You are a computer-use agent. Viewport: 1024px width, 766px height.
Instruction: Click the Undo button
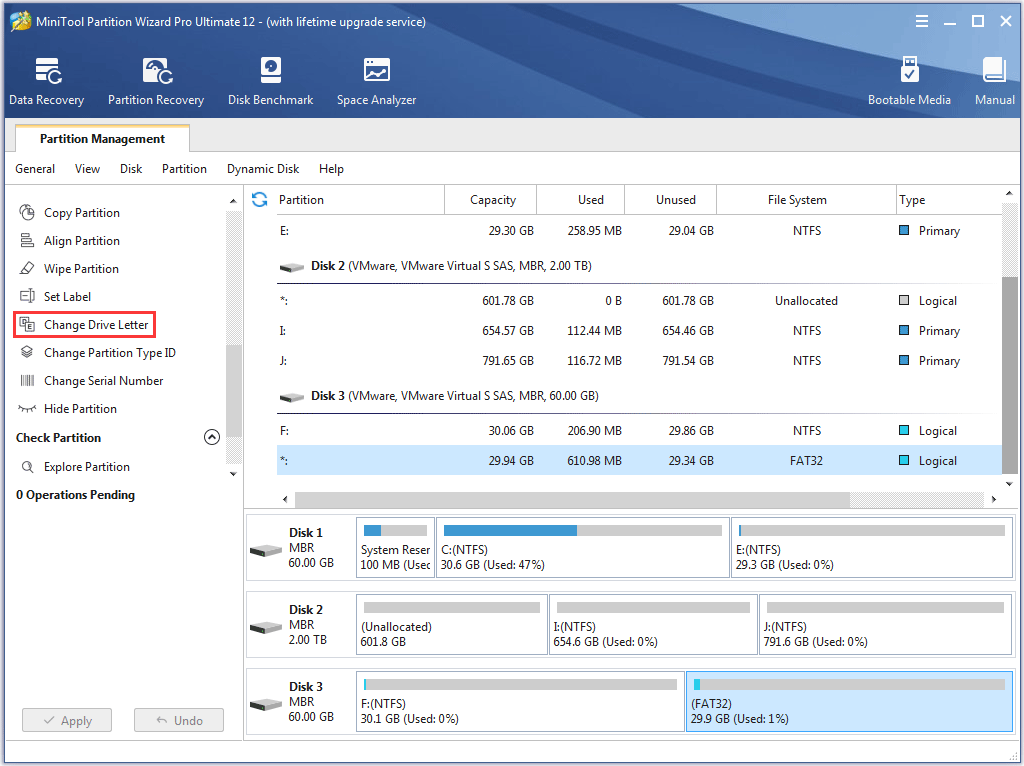click(179, 720)
